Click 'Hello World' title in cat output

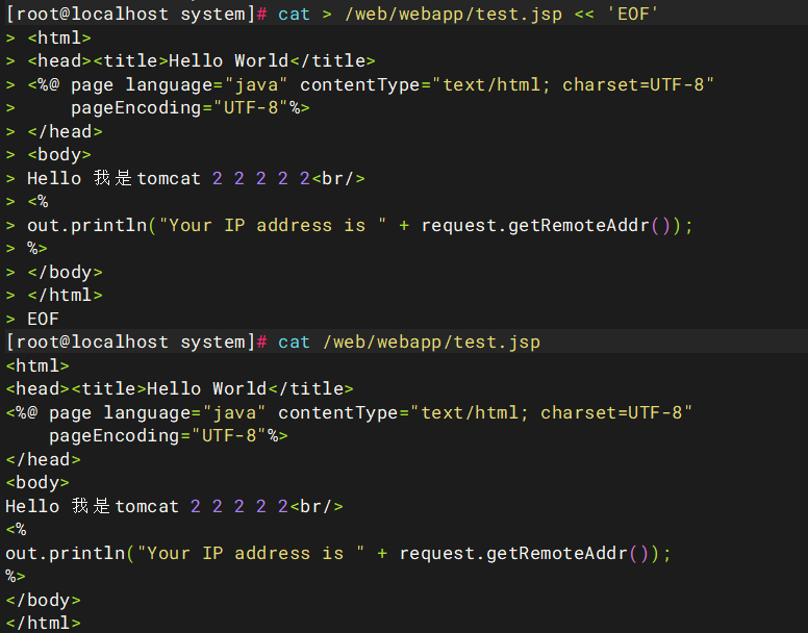[x=207, y=389]
